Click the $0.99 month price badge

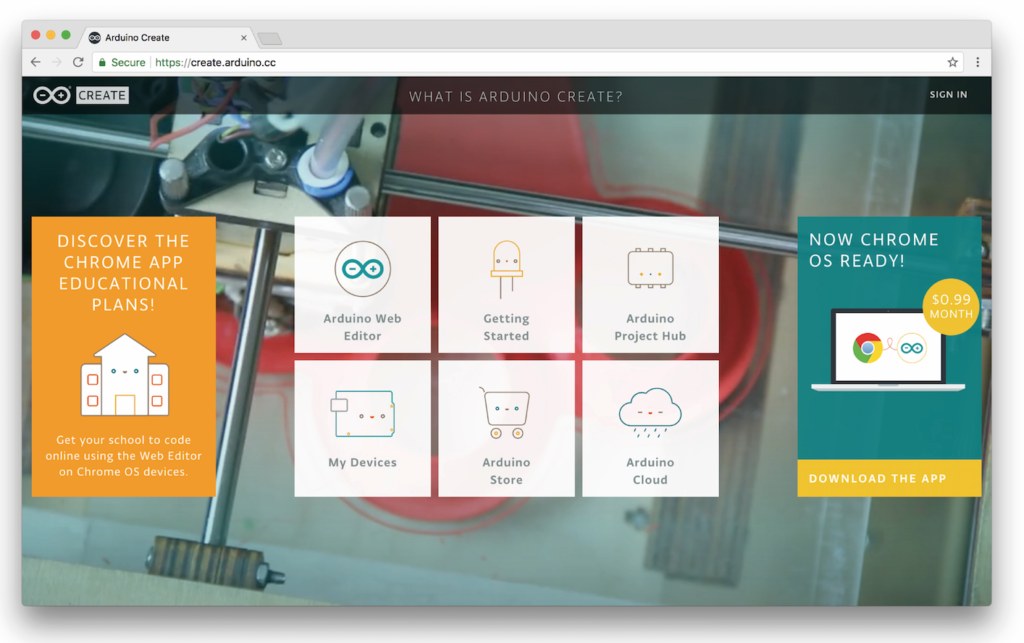pyautogui.click(x=951, y=307)
